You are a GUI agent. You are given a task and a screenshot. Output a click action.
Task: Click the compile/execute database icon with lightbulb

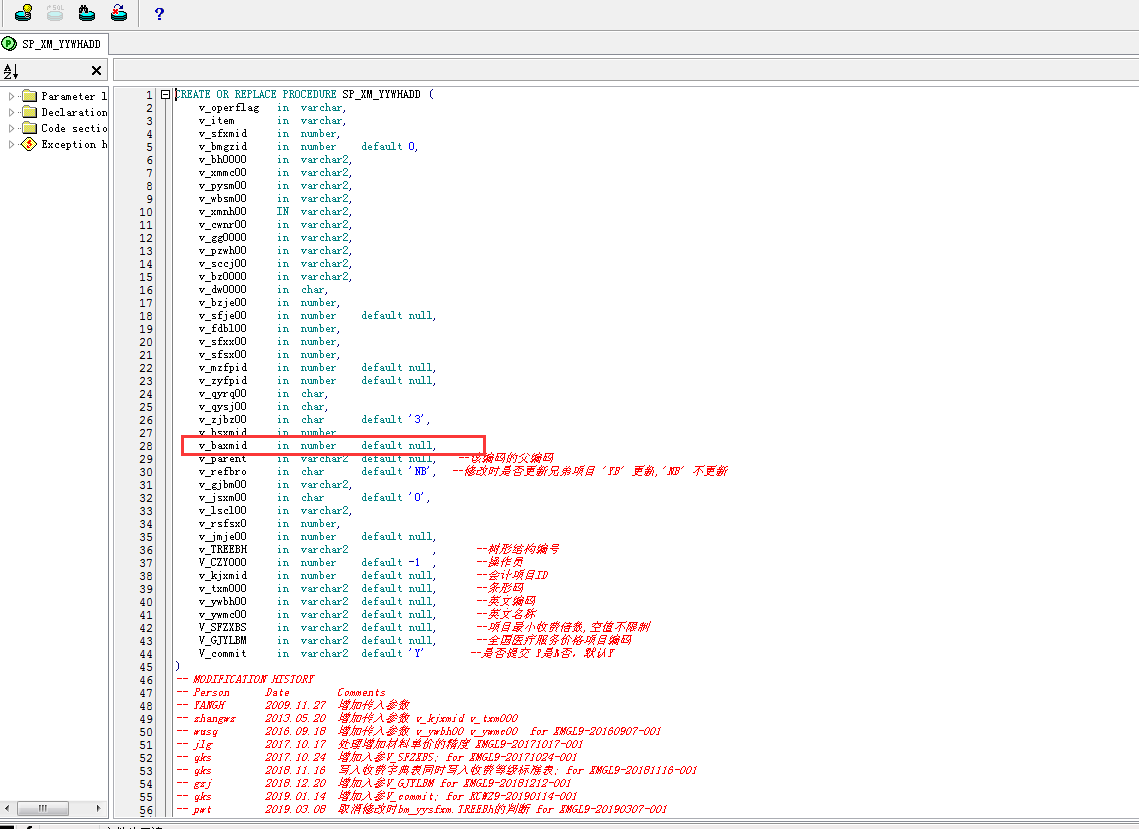(23, 13)
